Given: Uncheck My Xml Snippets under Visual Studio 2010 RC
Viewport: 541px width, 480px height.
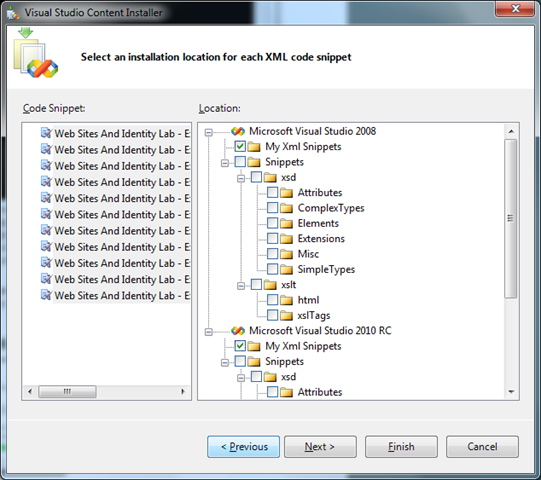Looking at the screenshot, I should (240, 346).
